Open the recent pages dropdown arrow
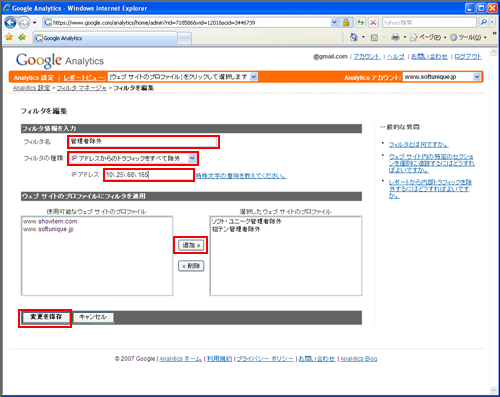This screenshot has width=500, height=397. (34, 23)
